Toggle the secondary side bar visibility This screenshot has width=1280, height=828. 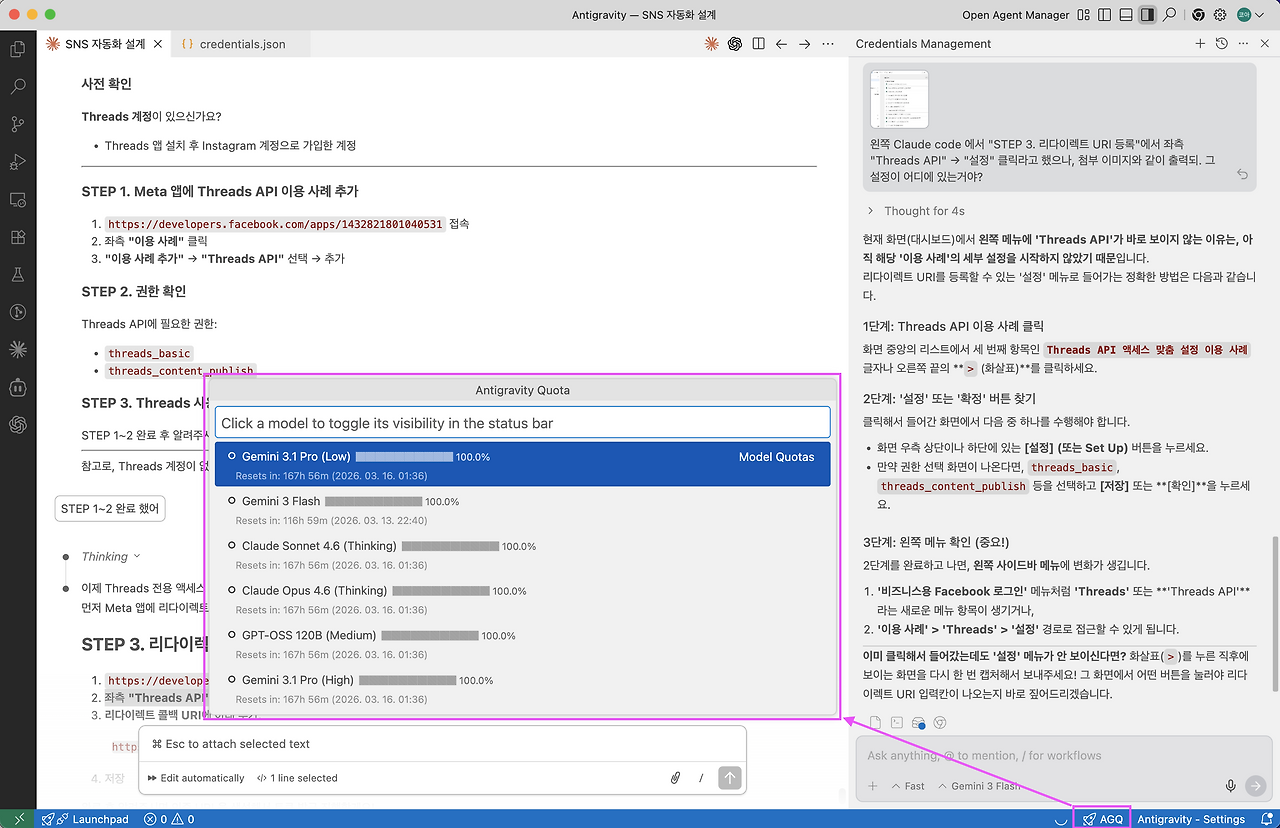(1147, 15)
